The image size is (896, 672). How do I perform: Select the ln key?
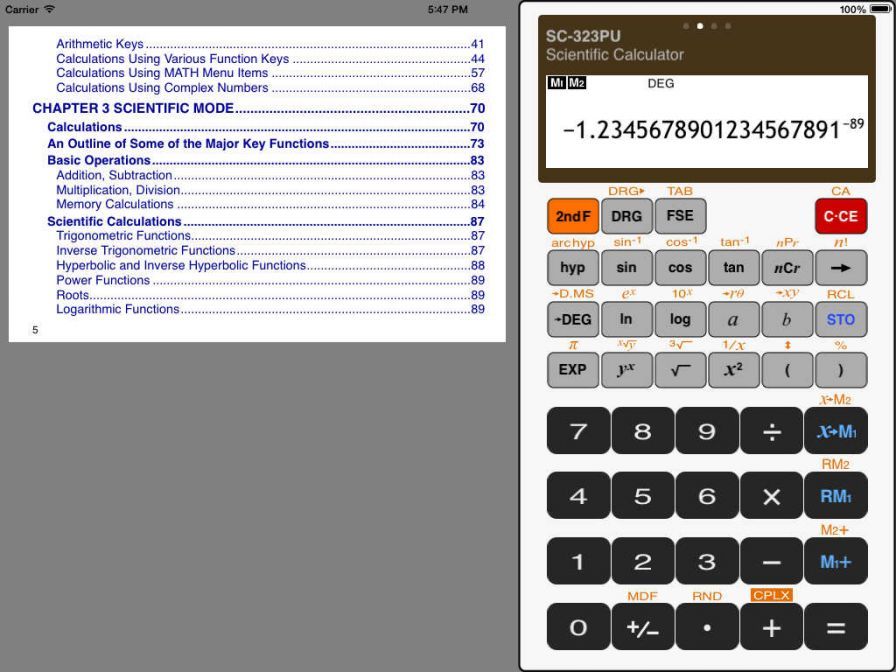[626, 319]
